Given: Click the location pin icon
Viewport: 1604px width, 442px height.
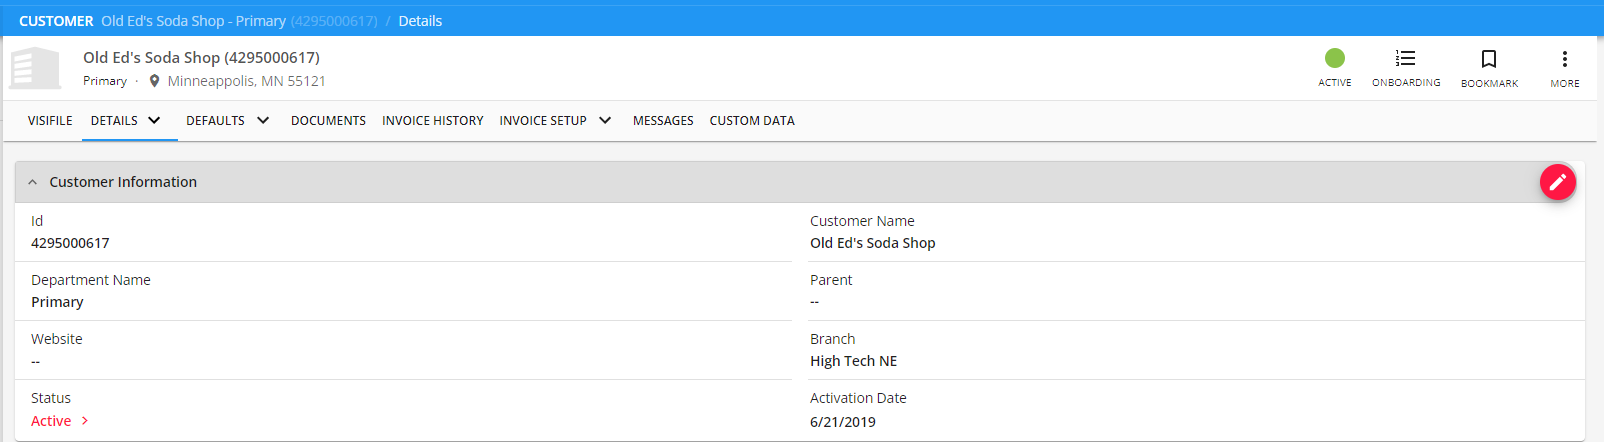Looking at the screenshot, I should pos(154,81).
